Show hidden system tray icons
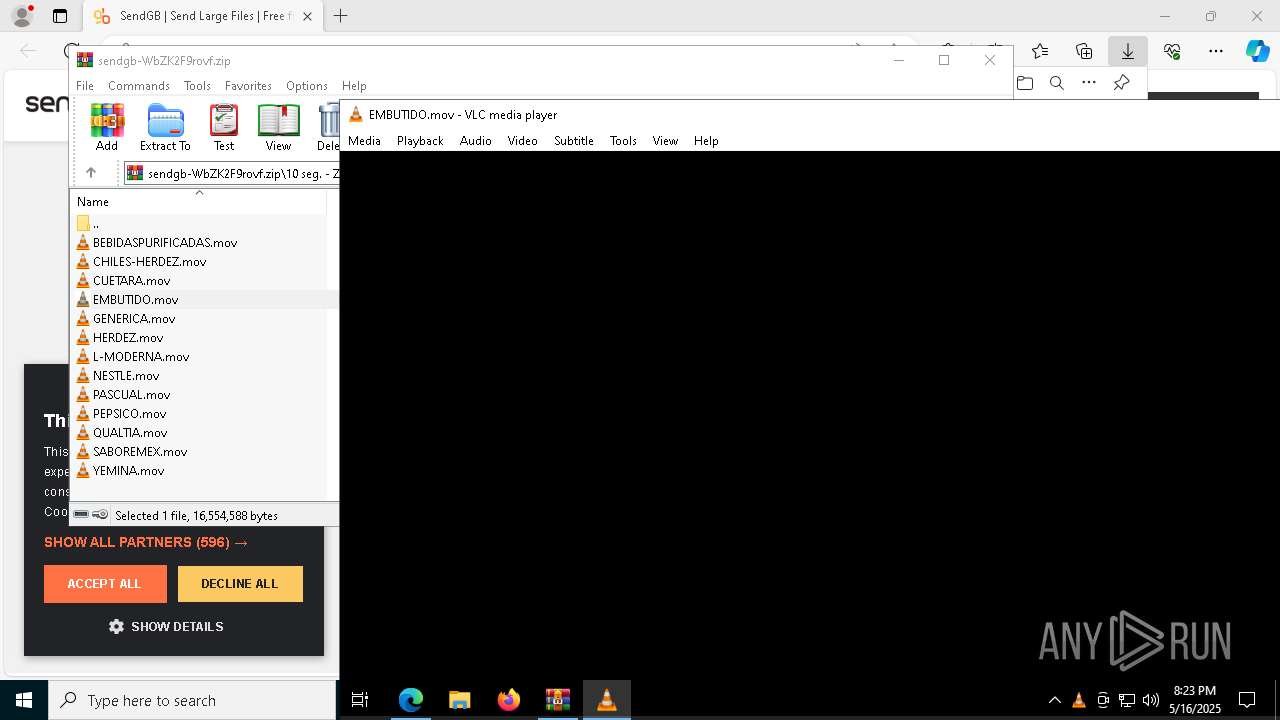 tap(1055, 700)
